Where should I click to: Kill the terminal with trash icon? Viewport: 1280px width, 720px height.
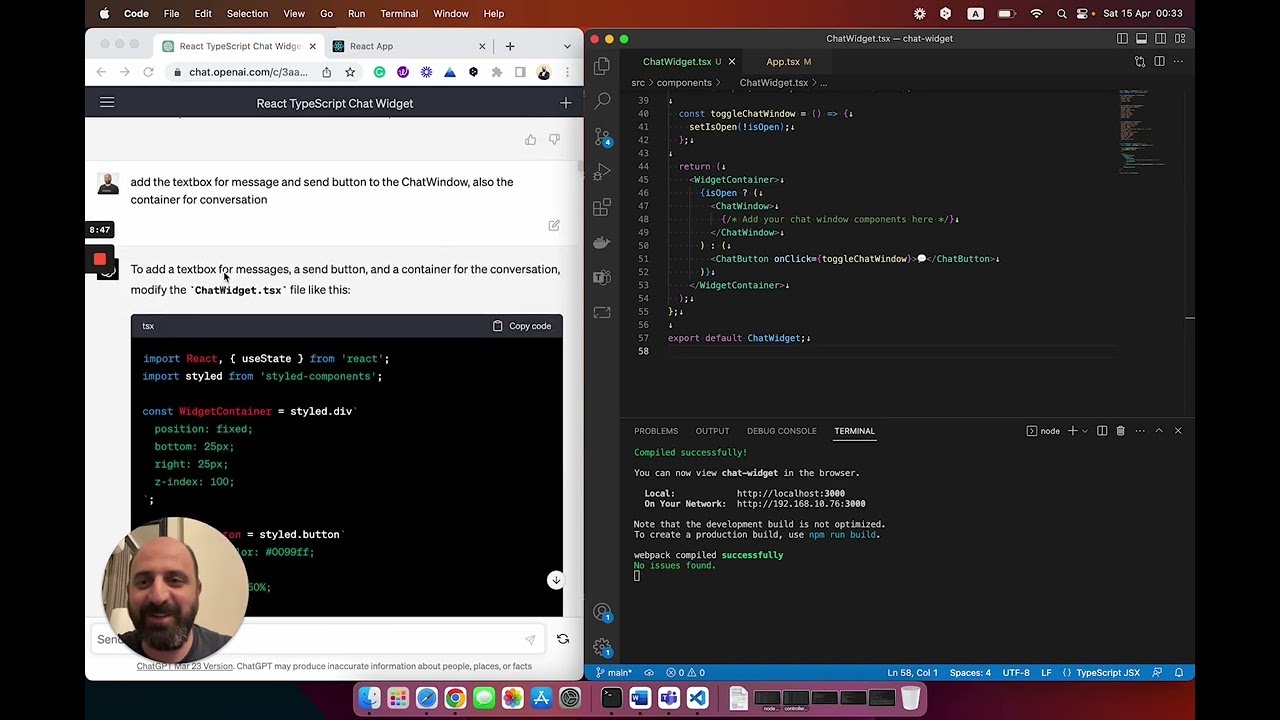point(1120,431)
